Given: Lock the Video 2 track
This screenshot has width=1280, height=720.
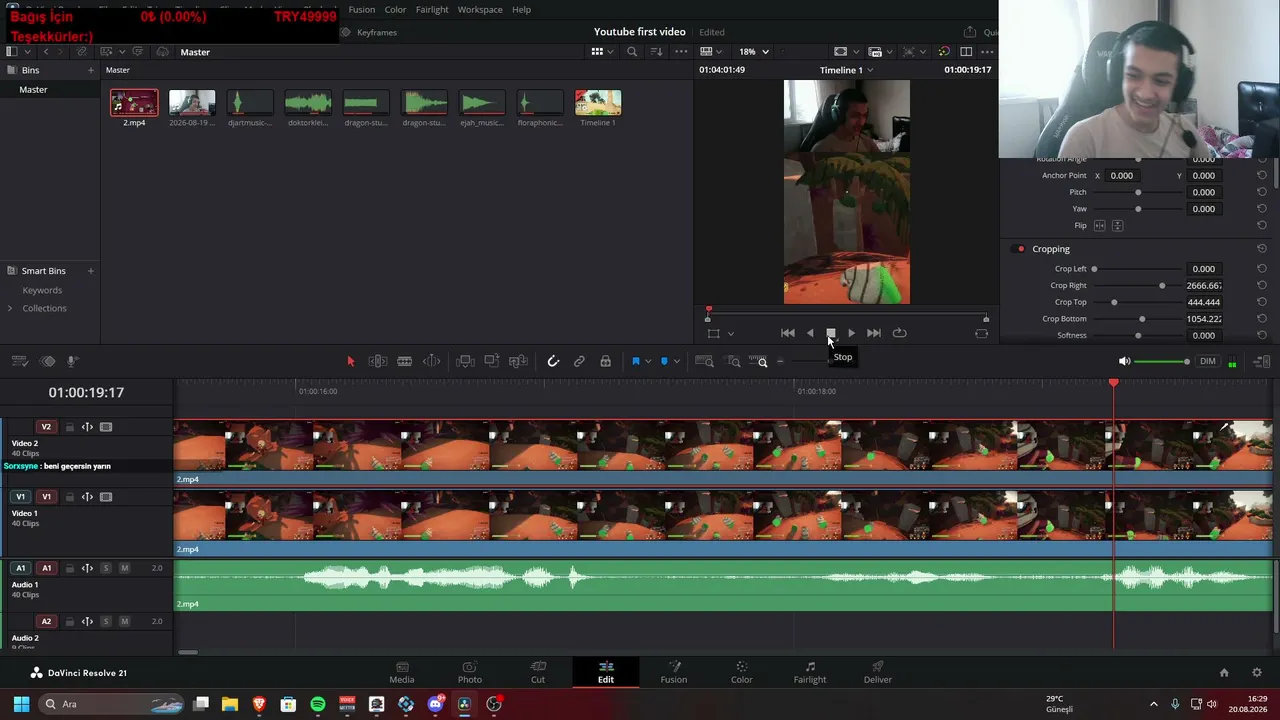Looking at the screenshot, I should coord(70,427).
